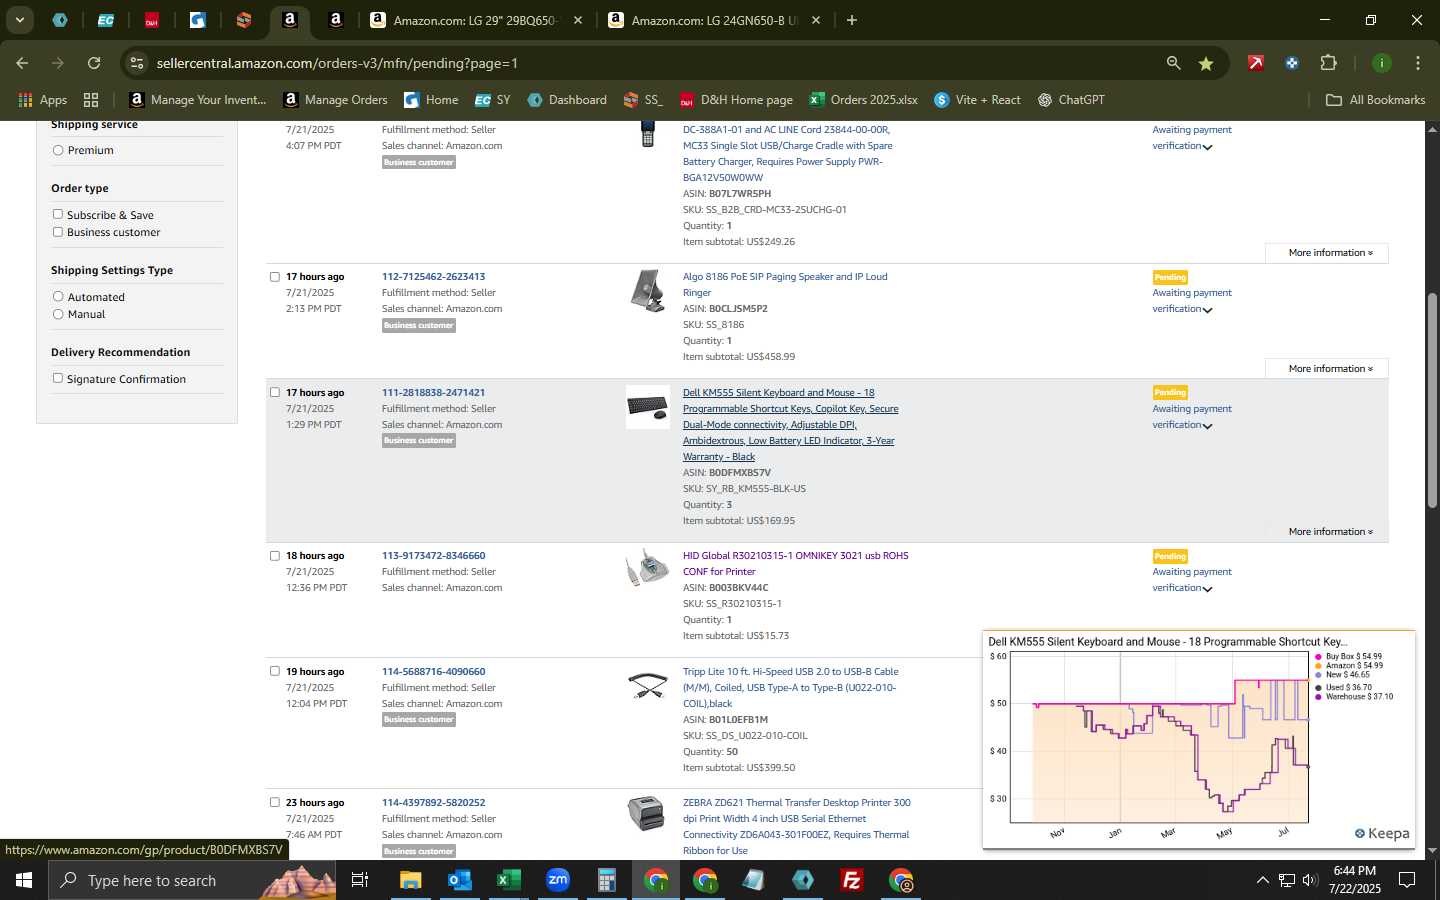1440x900 pixels.
Task: Open order link 113-9173472-8346660
Action: click(x=433, y=556)
